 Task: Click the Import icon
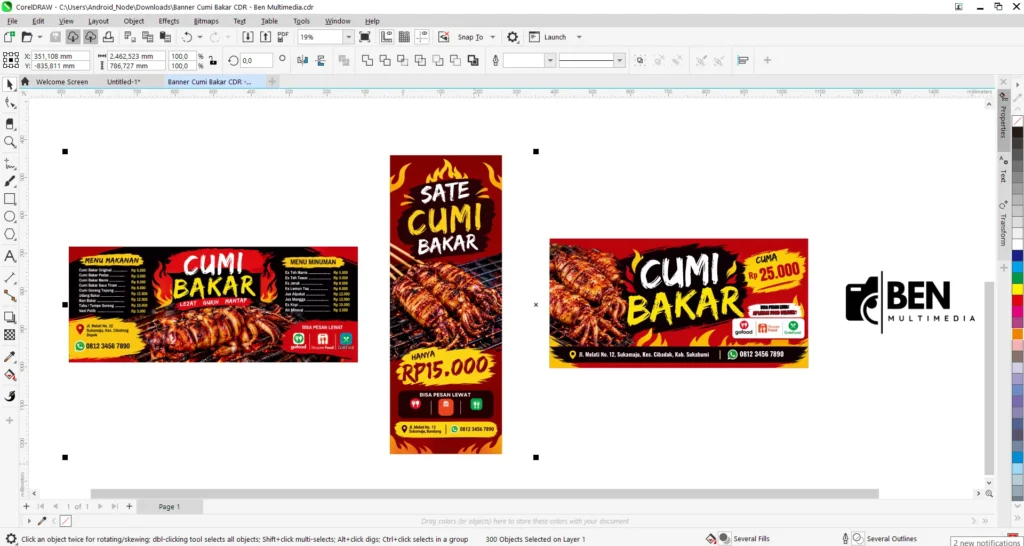click(x=248, y=37)
